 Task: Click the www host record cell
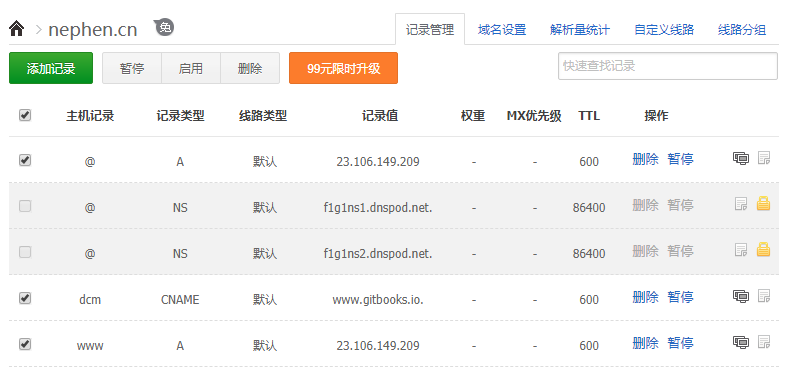pyautogui.click(x=90, y=346)
